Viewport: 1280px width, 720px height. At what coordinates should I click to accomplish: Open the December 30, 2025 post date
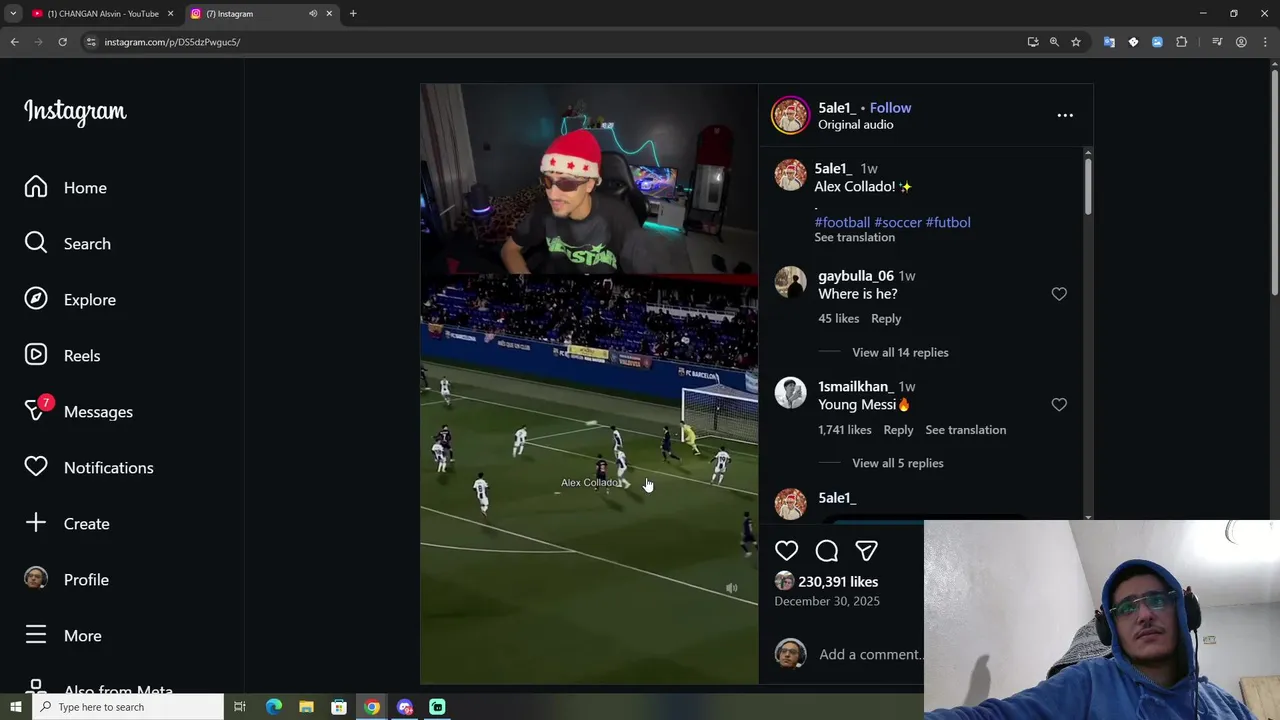(827, 601)
